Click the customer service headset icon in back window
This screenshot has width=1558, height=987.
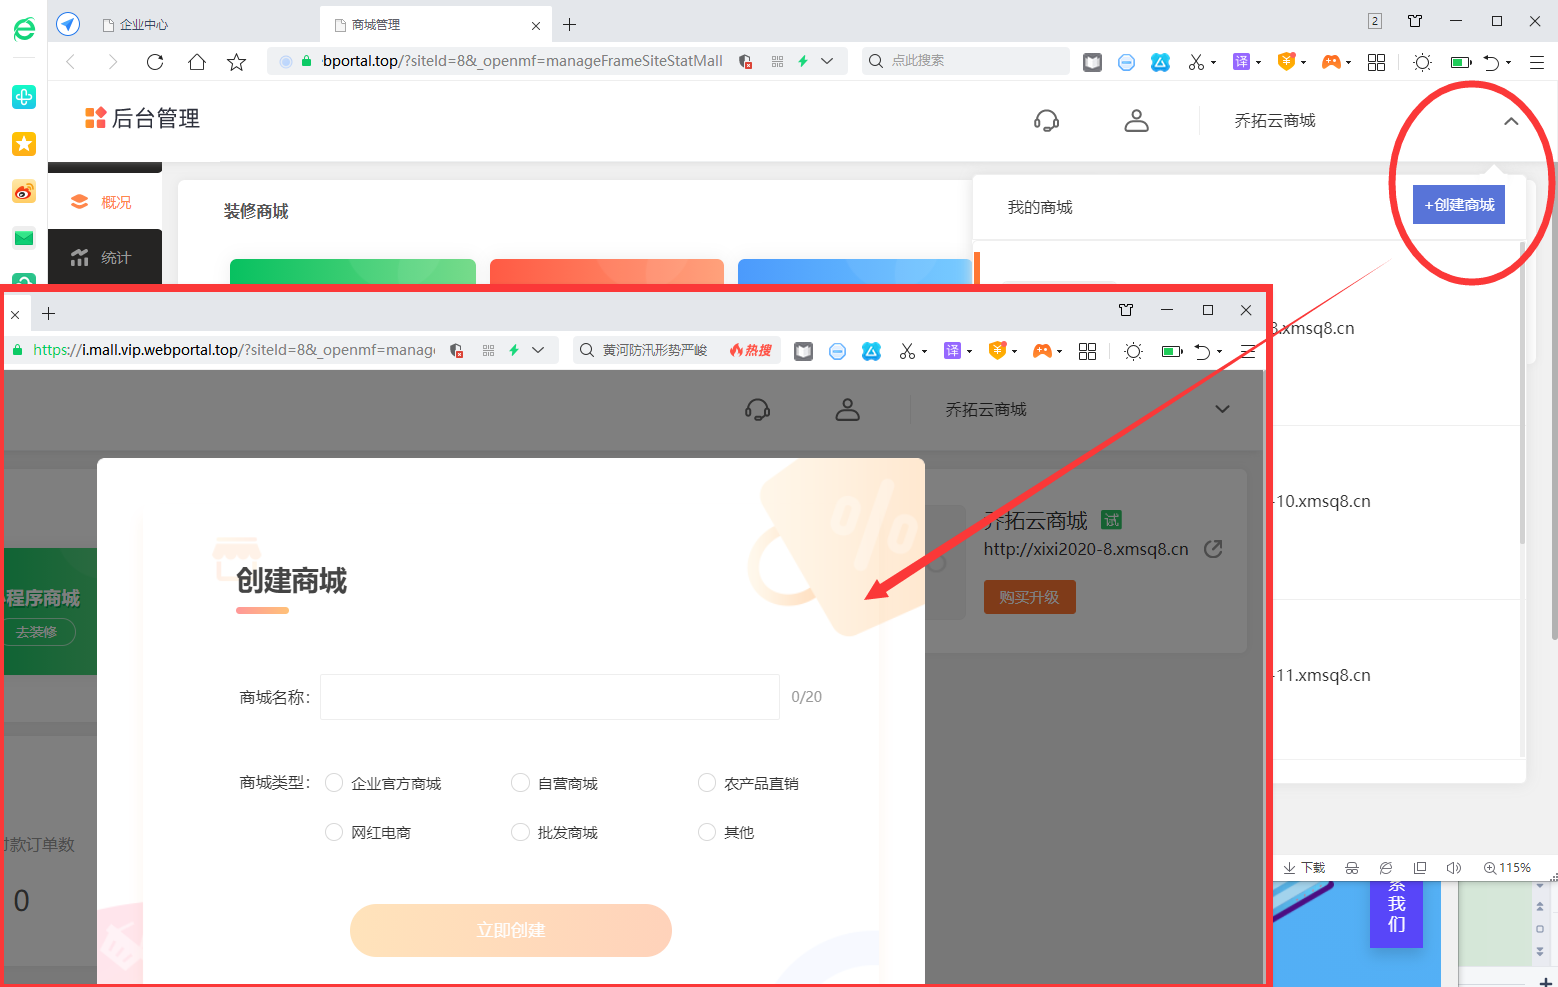tap(1046, 121)
